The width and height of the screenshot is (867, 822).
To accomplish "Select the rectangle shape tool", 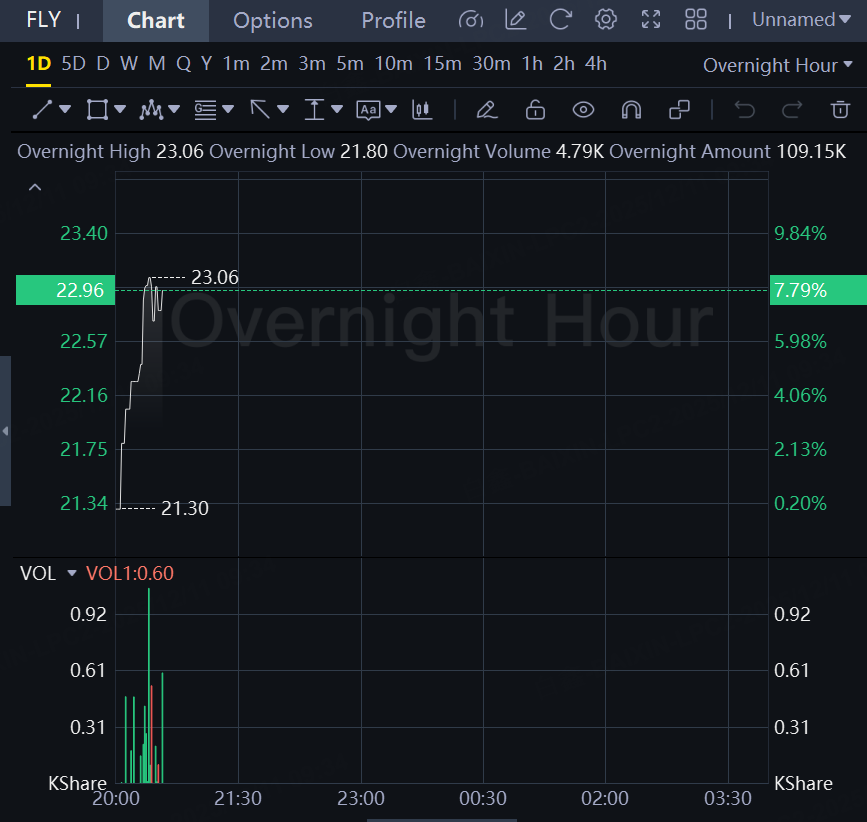I will click(x=97, y=110).
